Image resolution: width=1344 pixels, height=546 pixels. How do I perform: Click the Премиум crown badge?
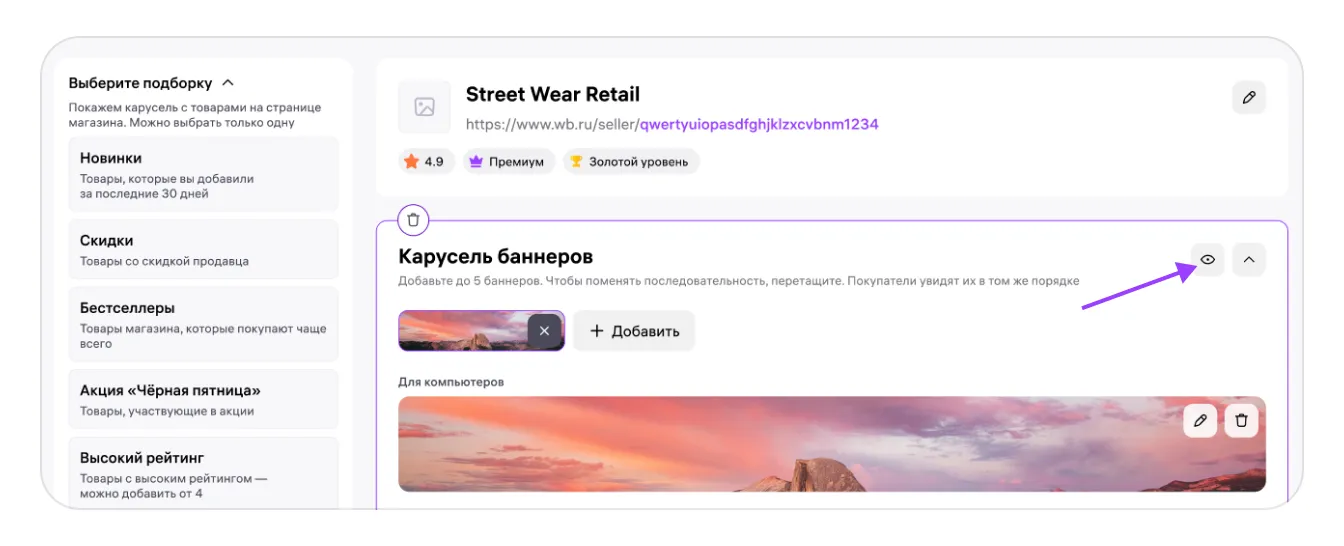tap(508, 162)
